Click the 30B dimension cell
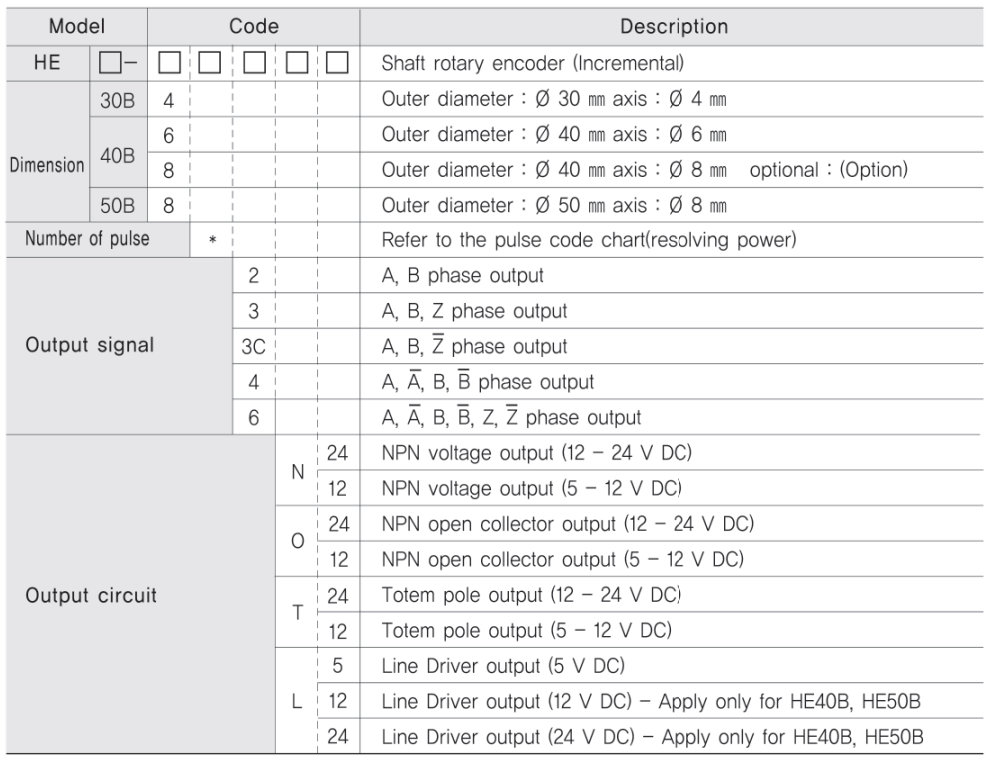990x765 pixels. pos(118,99)
